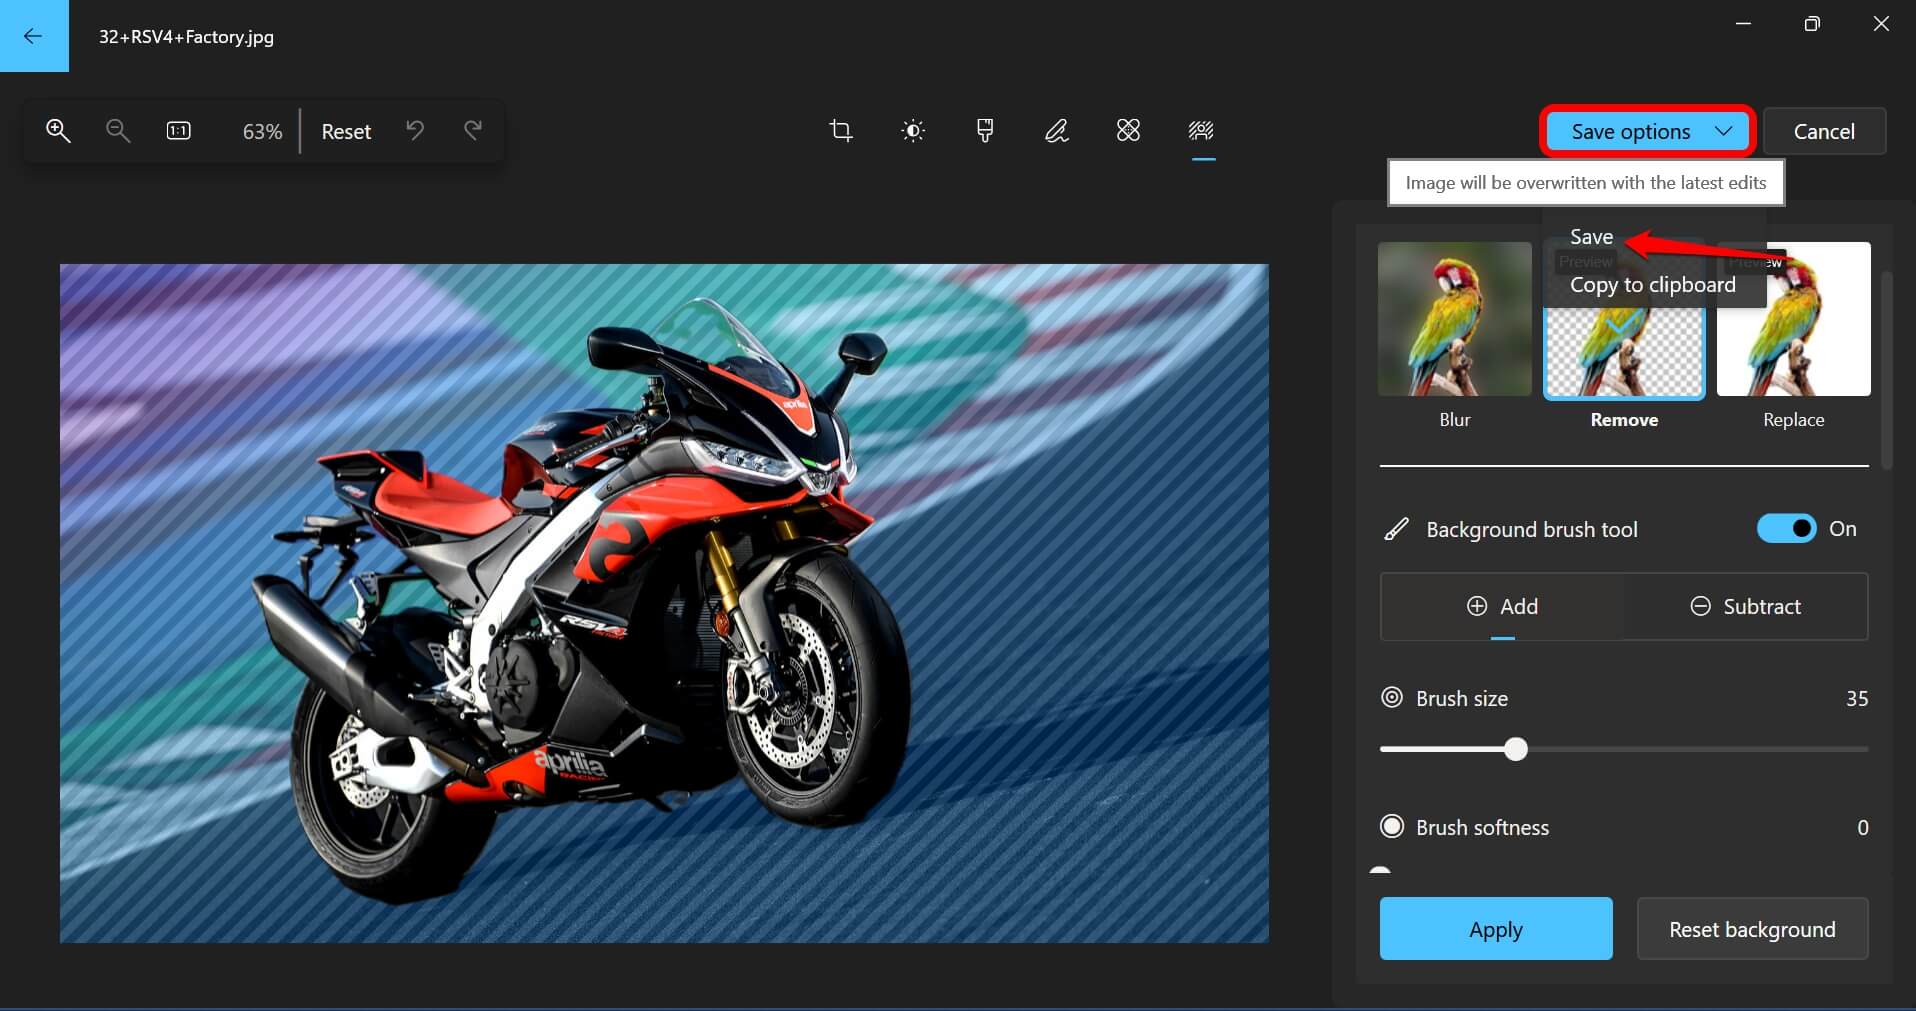
Task: Click the 63% zoom level value
Action: pyautogui.click(x=262, y=132)
